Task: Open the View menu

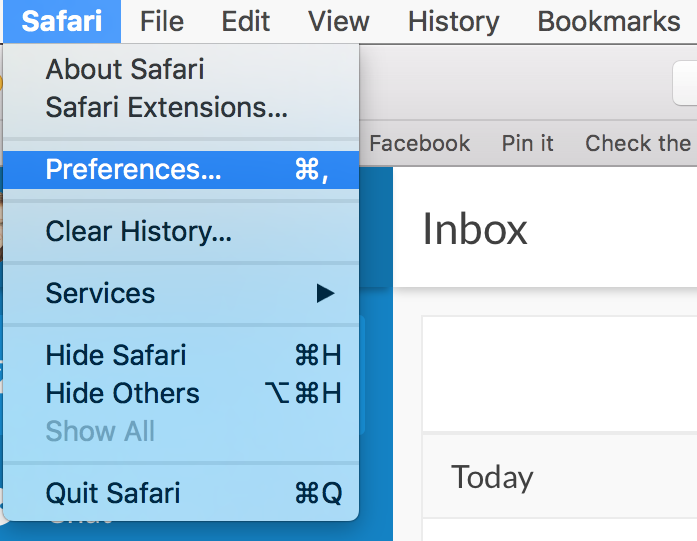Action: pos(339,21)
